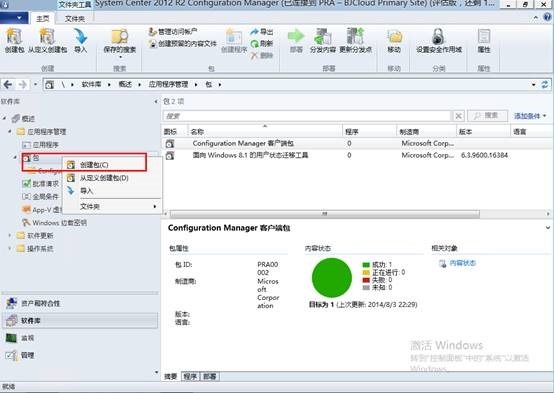This screenshot has height=393, width=554.
Task: Open the blue application menu dropdown
Action: click(x=14, y=18)
